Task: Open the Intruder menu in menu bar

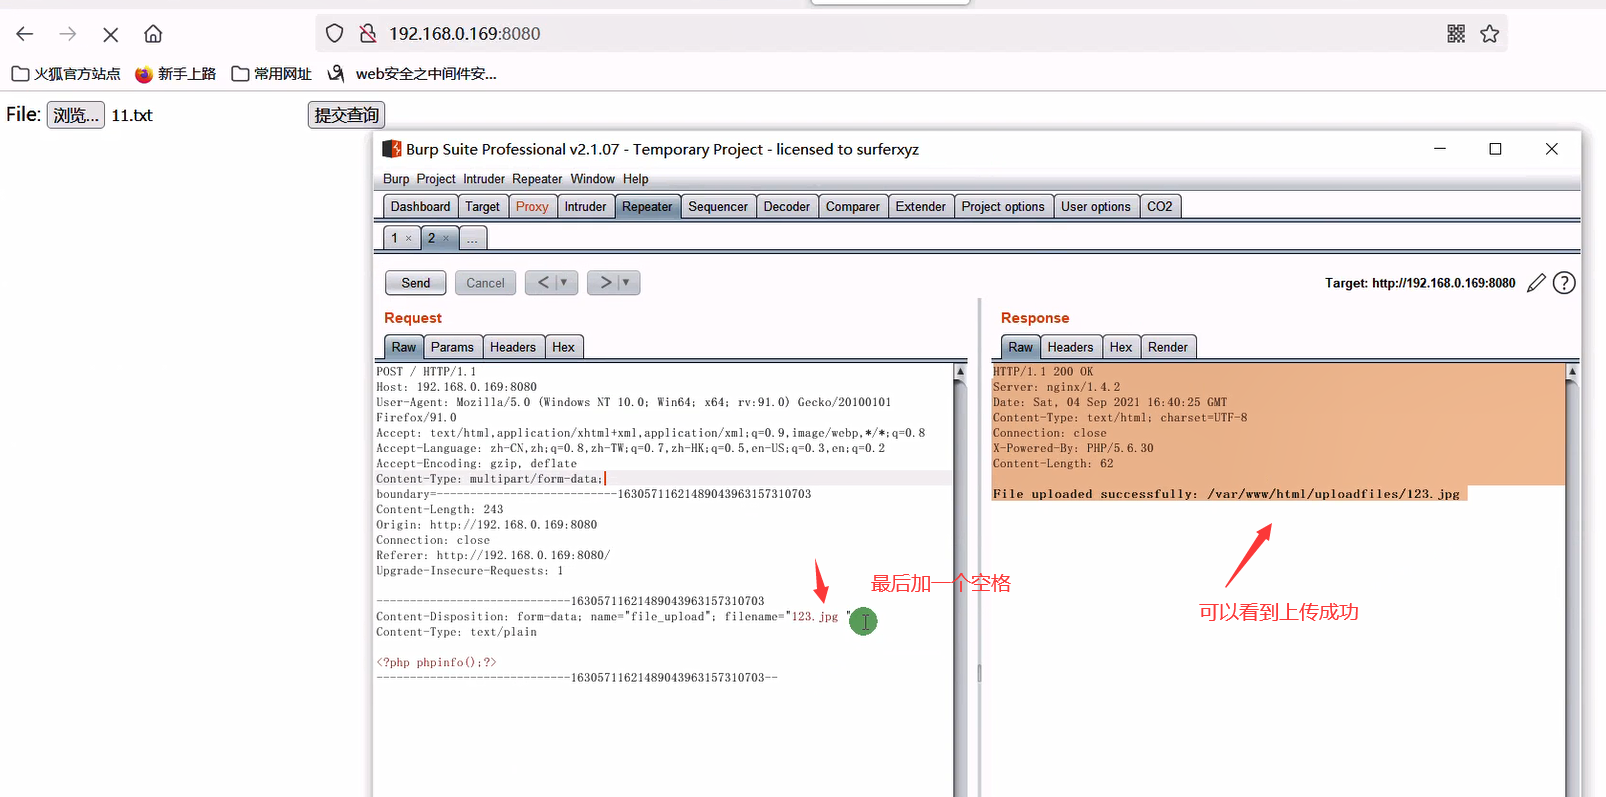Action: pos(484,179)
